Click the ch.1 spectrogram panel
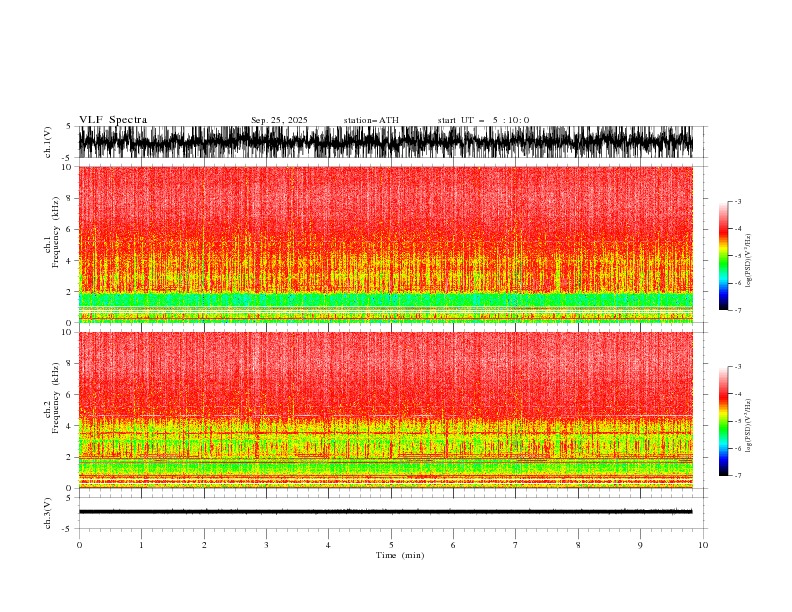The width and height of the screenshot is (792, 612). pyautogui.click(x=385, y=244)
